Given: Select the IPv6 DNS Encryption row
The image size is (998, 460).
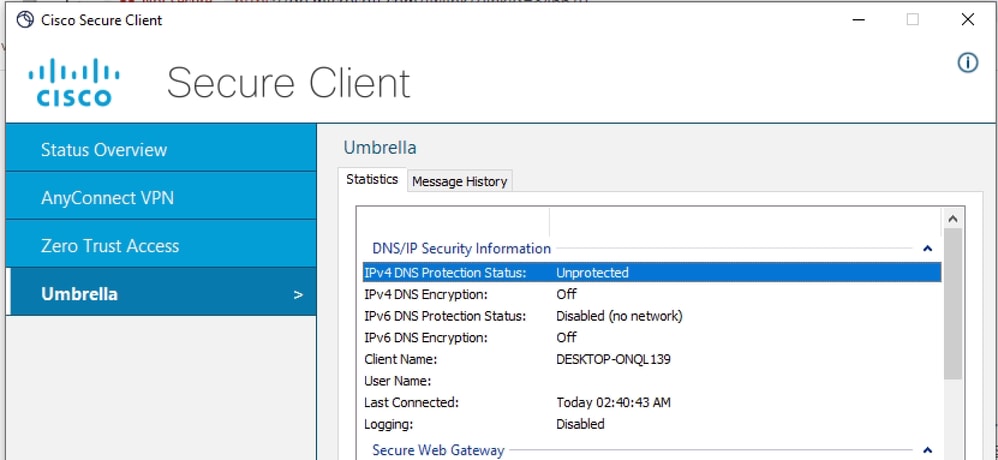Looking at the screenshot, I should point(652,337).
